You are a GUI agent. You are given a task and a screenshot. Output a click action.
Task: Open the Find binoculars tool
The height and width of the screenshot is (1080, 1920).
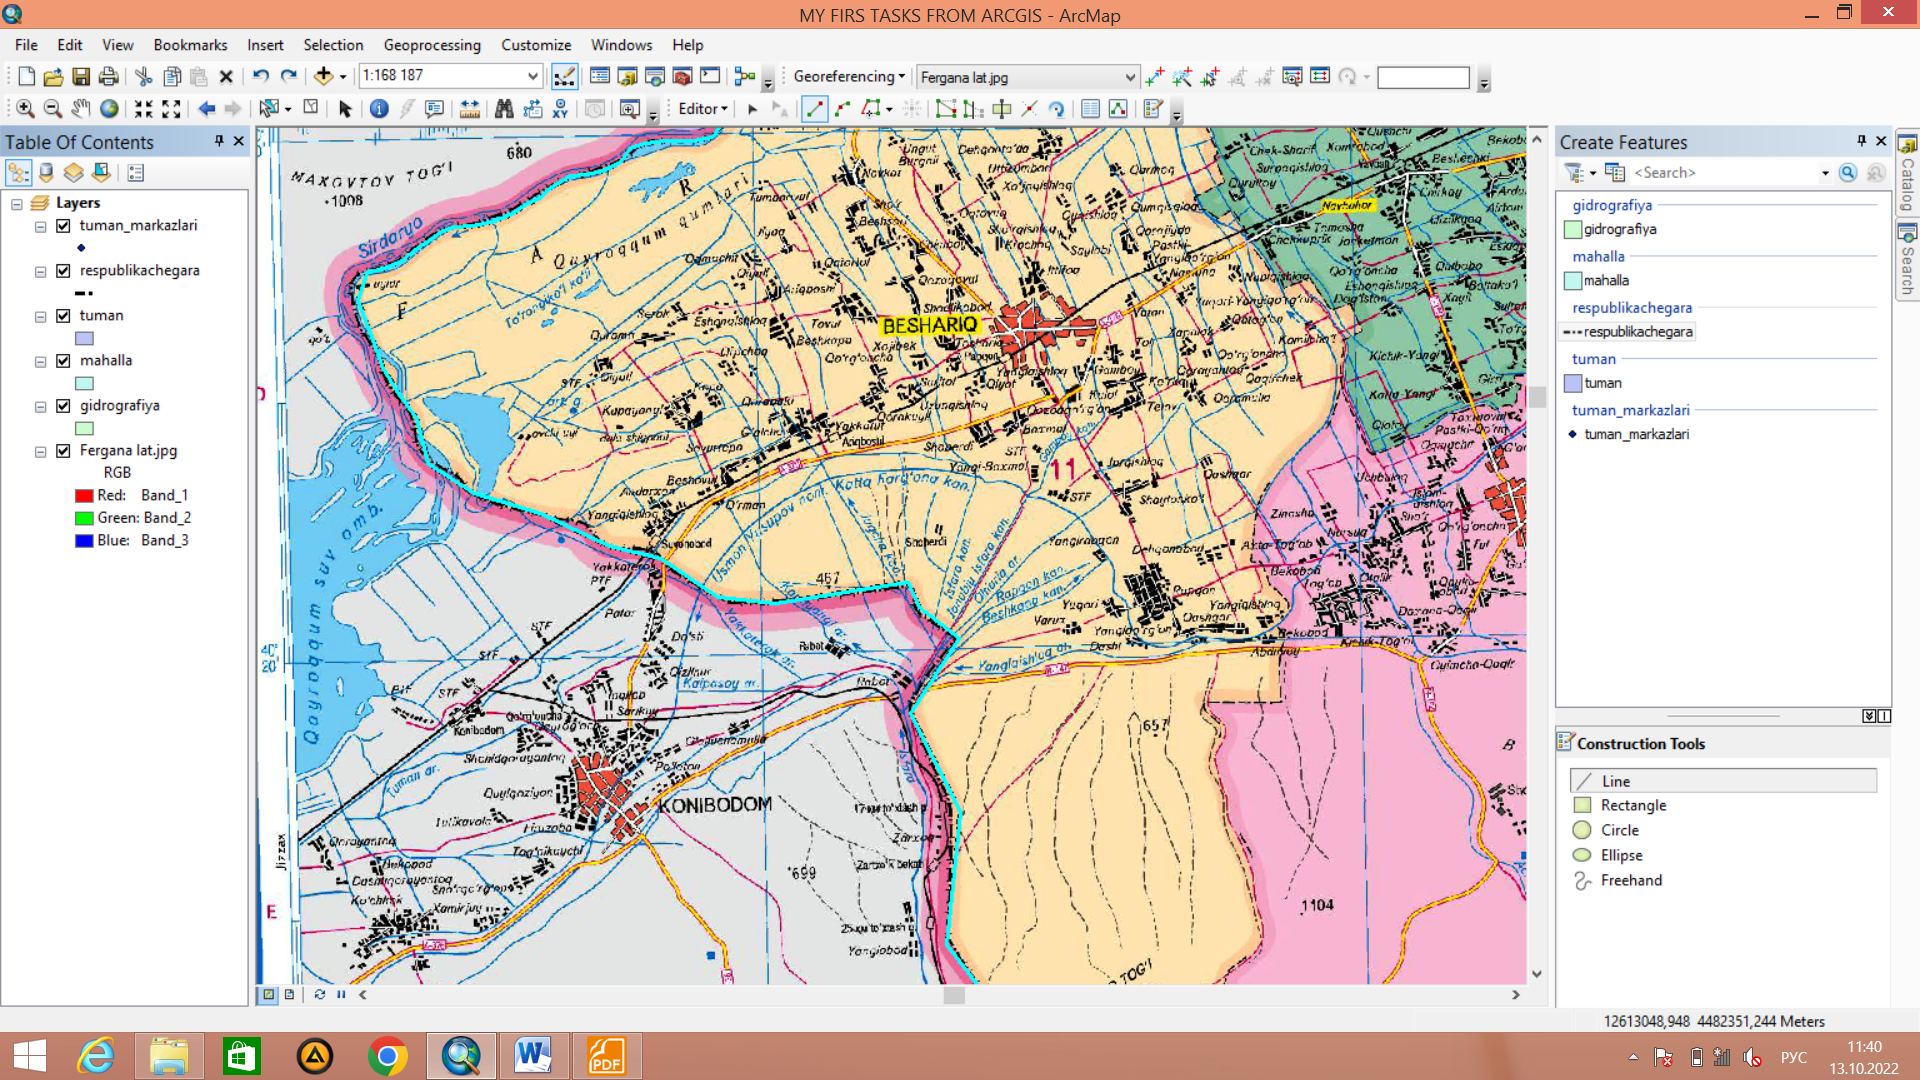504,109
